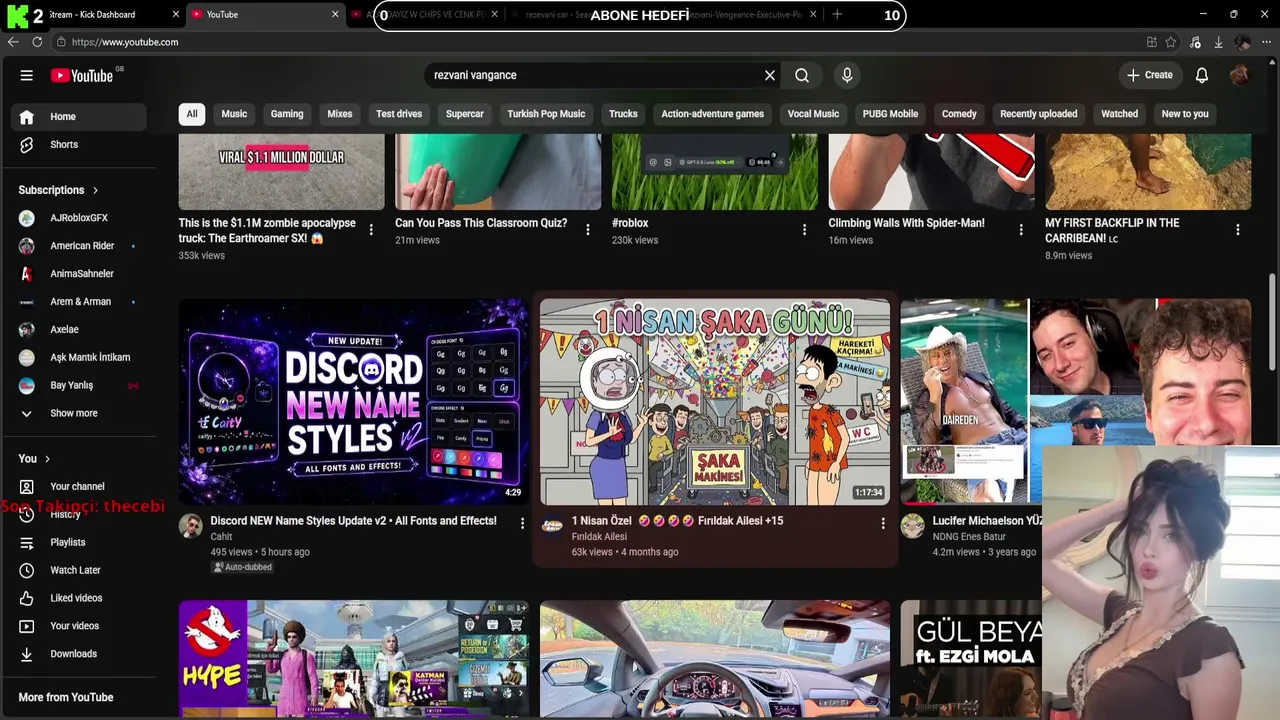Open the notifications bell

tap(1202, 75)
